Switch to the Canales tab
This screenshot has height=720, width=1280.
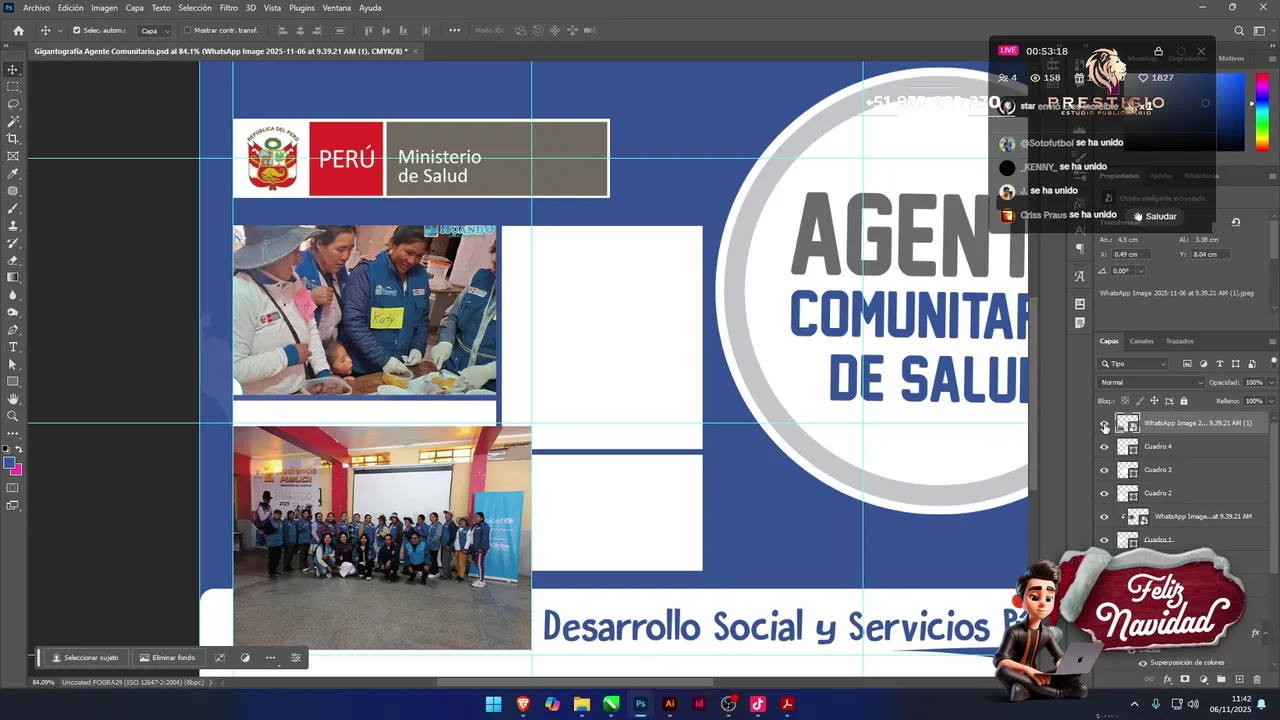coord(1141,341)
